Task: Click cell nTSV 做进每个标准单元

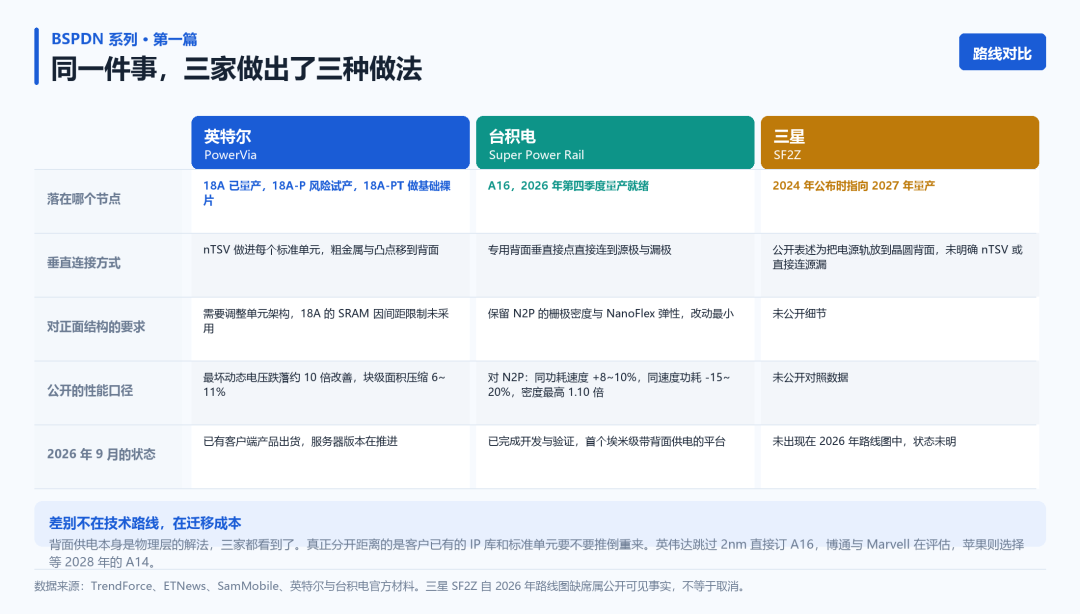Action: click(331, 265)
